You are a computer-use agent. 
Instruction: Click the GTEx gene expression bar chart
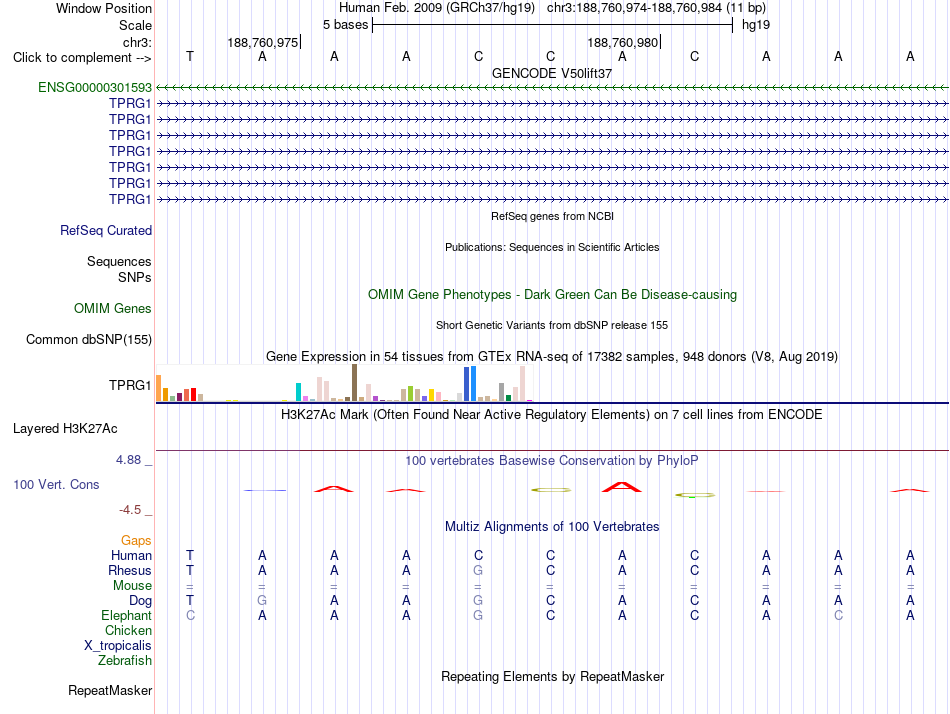(344, 383)
